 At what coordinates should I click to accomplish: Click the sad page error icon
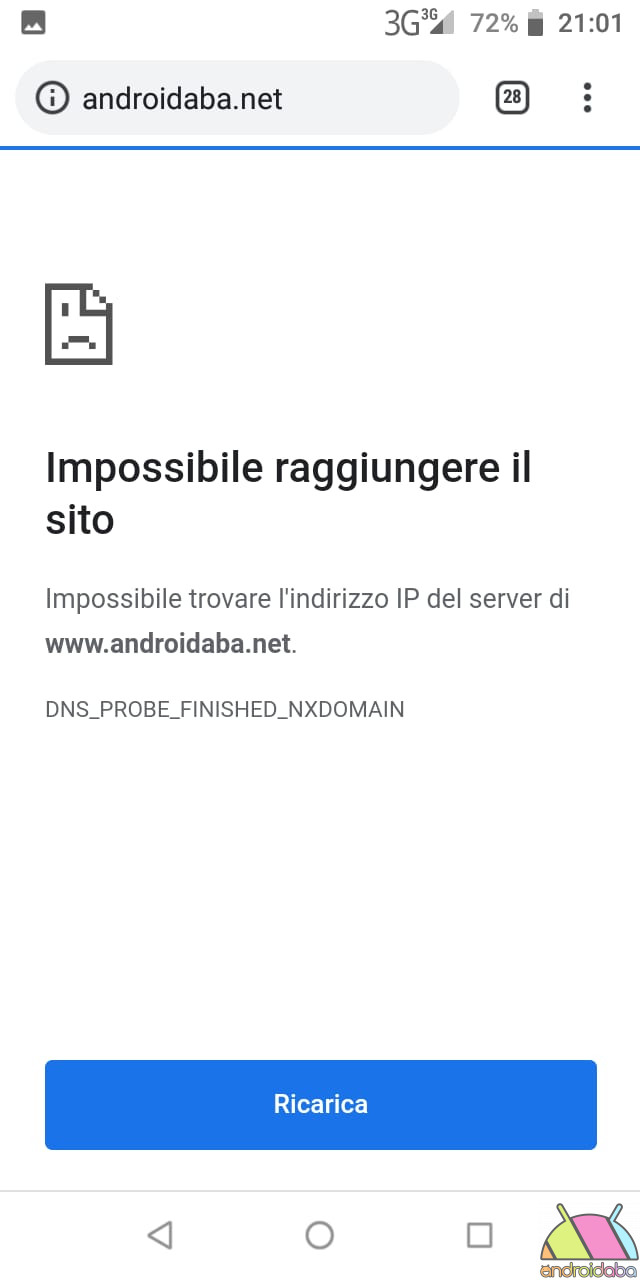[79, 324]
